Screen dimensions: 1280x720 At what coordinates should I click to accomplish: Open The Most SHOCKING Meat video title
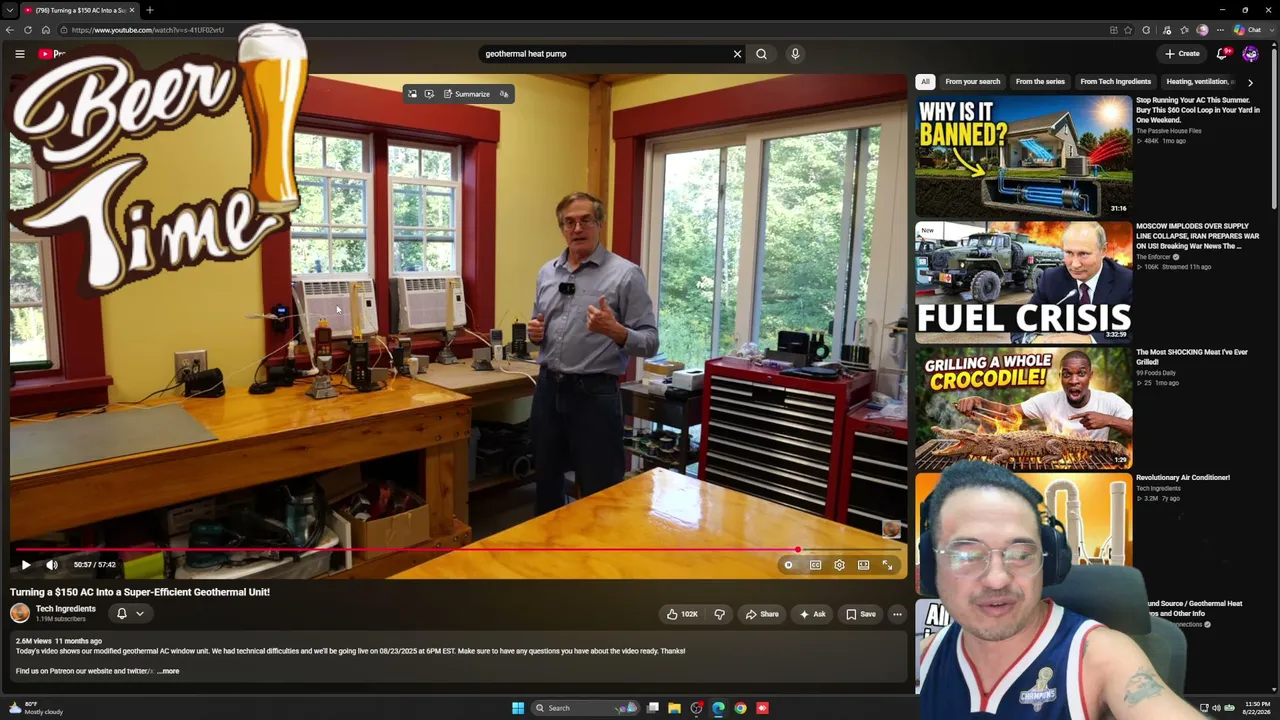pyautogui.click(x=1192, y=357)
